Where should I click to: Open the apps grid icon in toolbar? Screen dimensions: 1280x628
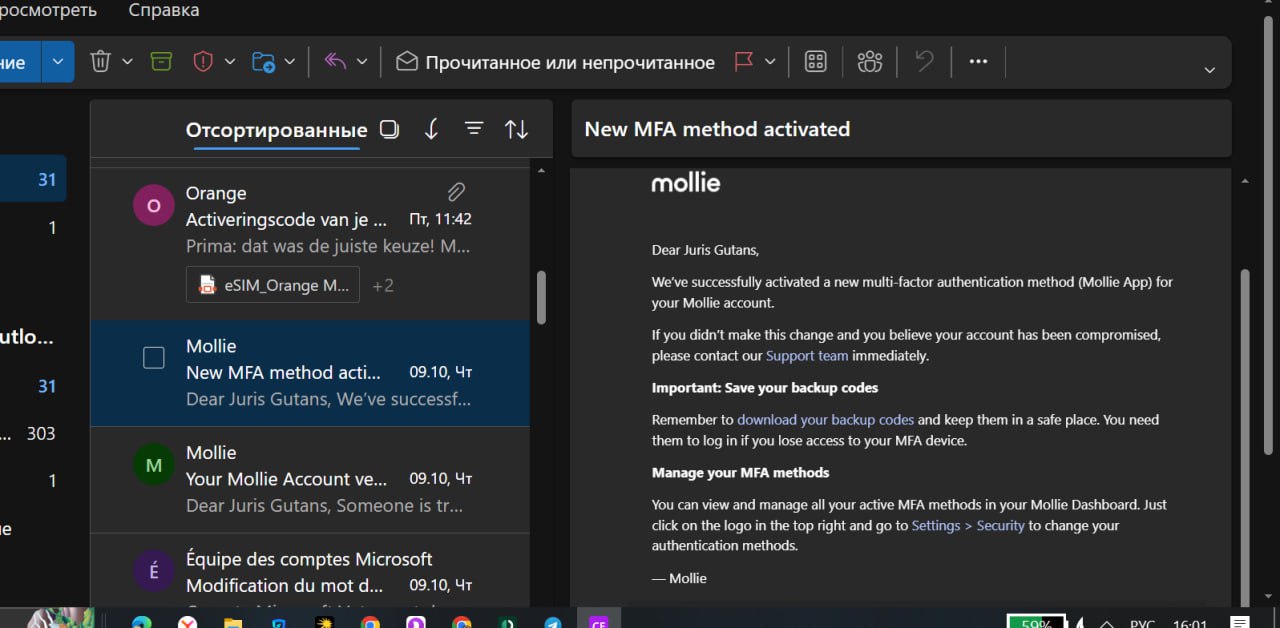click(816, 62)
